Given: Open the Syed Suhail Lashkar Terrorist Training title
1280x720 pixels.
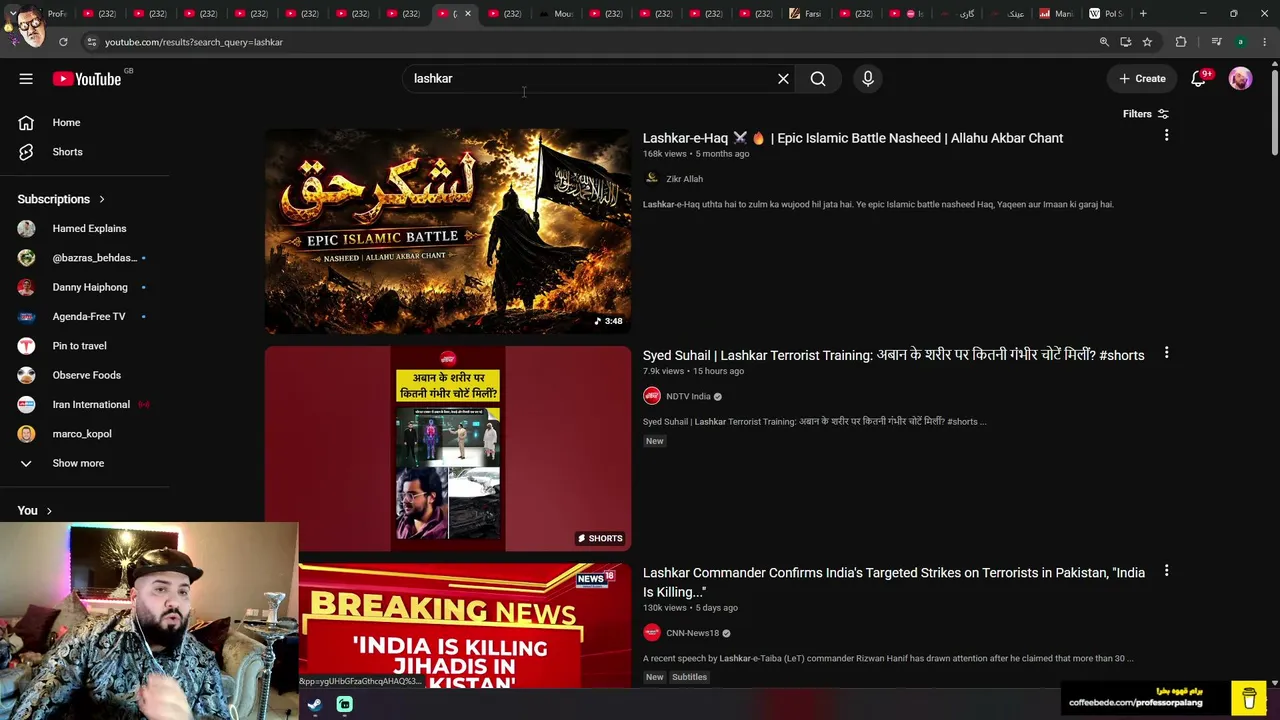Looking at the screenshot, I should [893, 356].
